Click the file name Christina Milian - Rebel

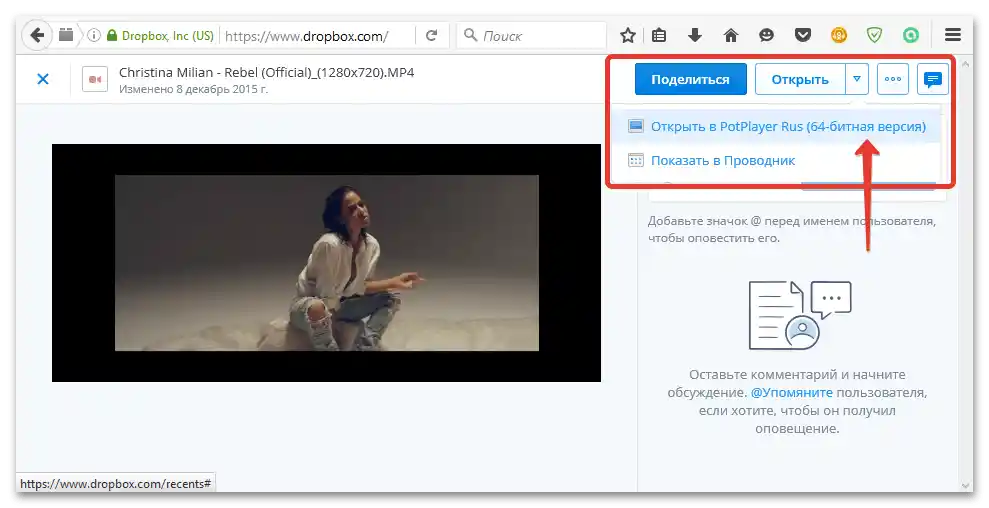click(x=266, y=72)
